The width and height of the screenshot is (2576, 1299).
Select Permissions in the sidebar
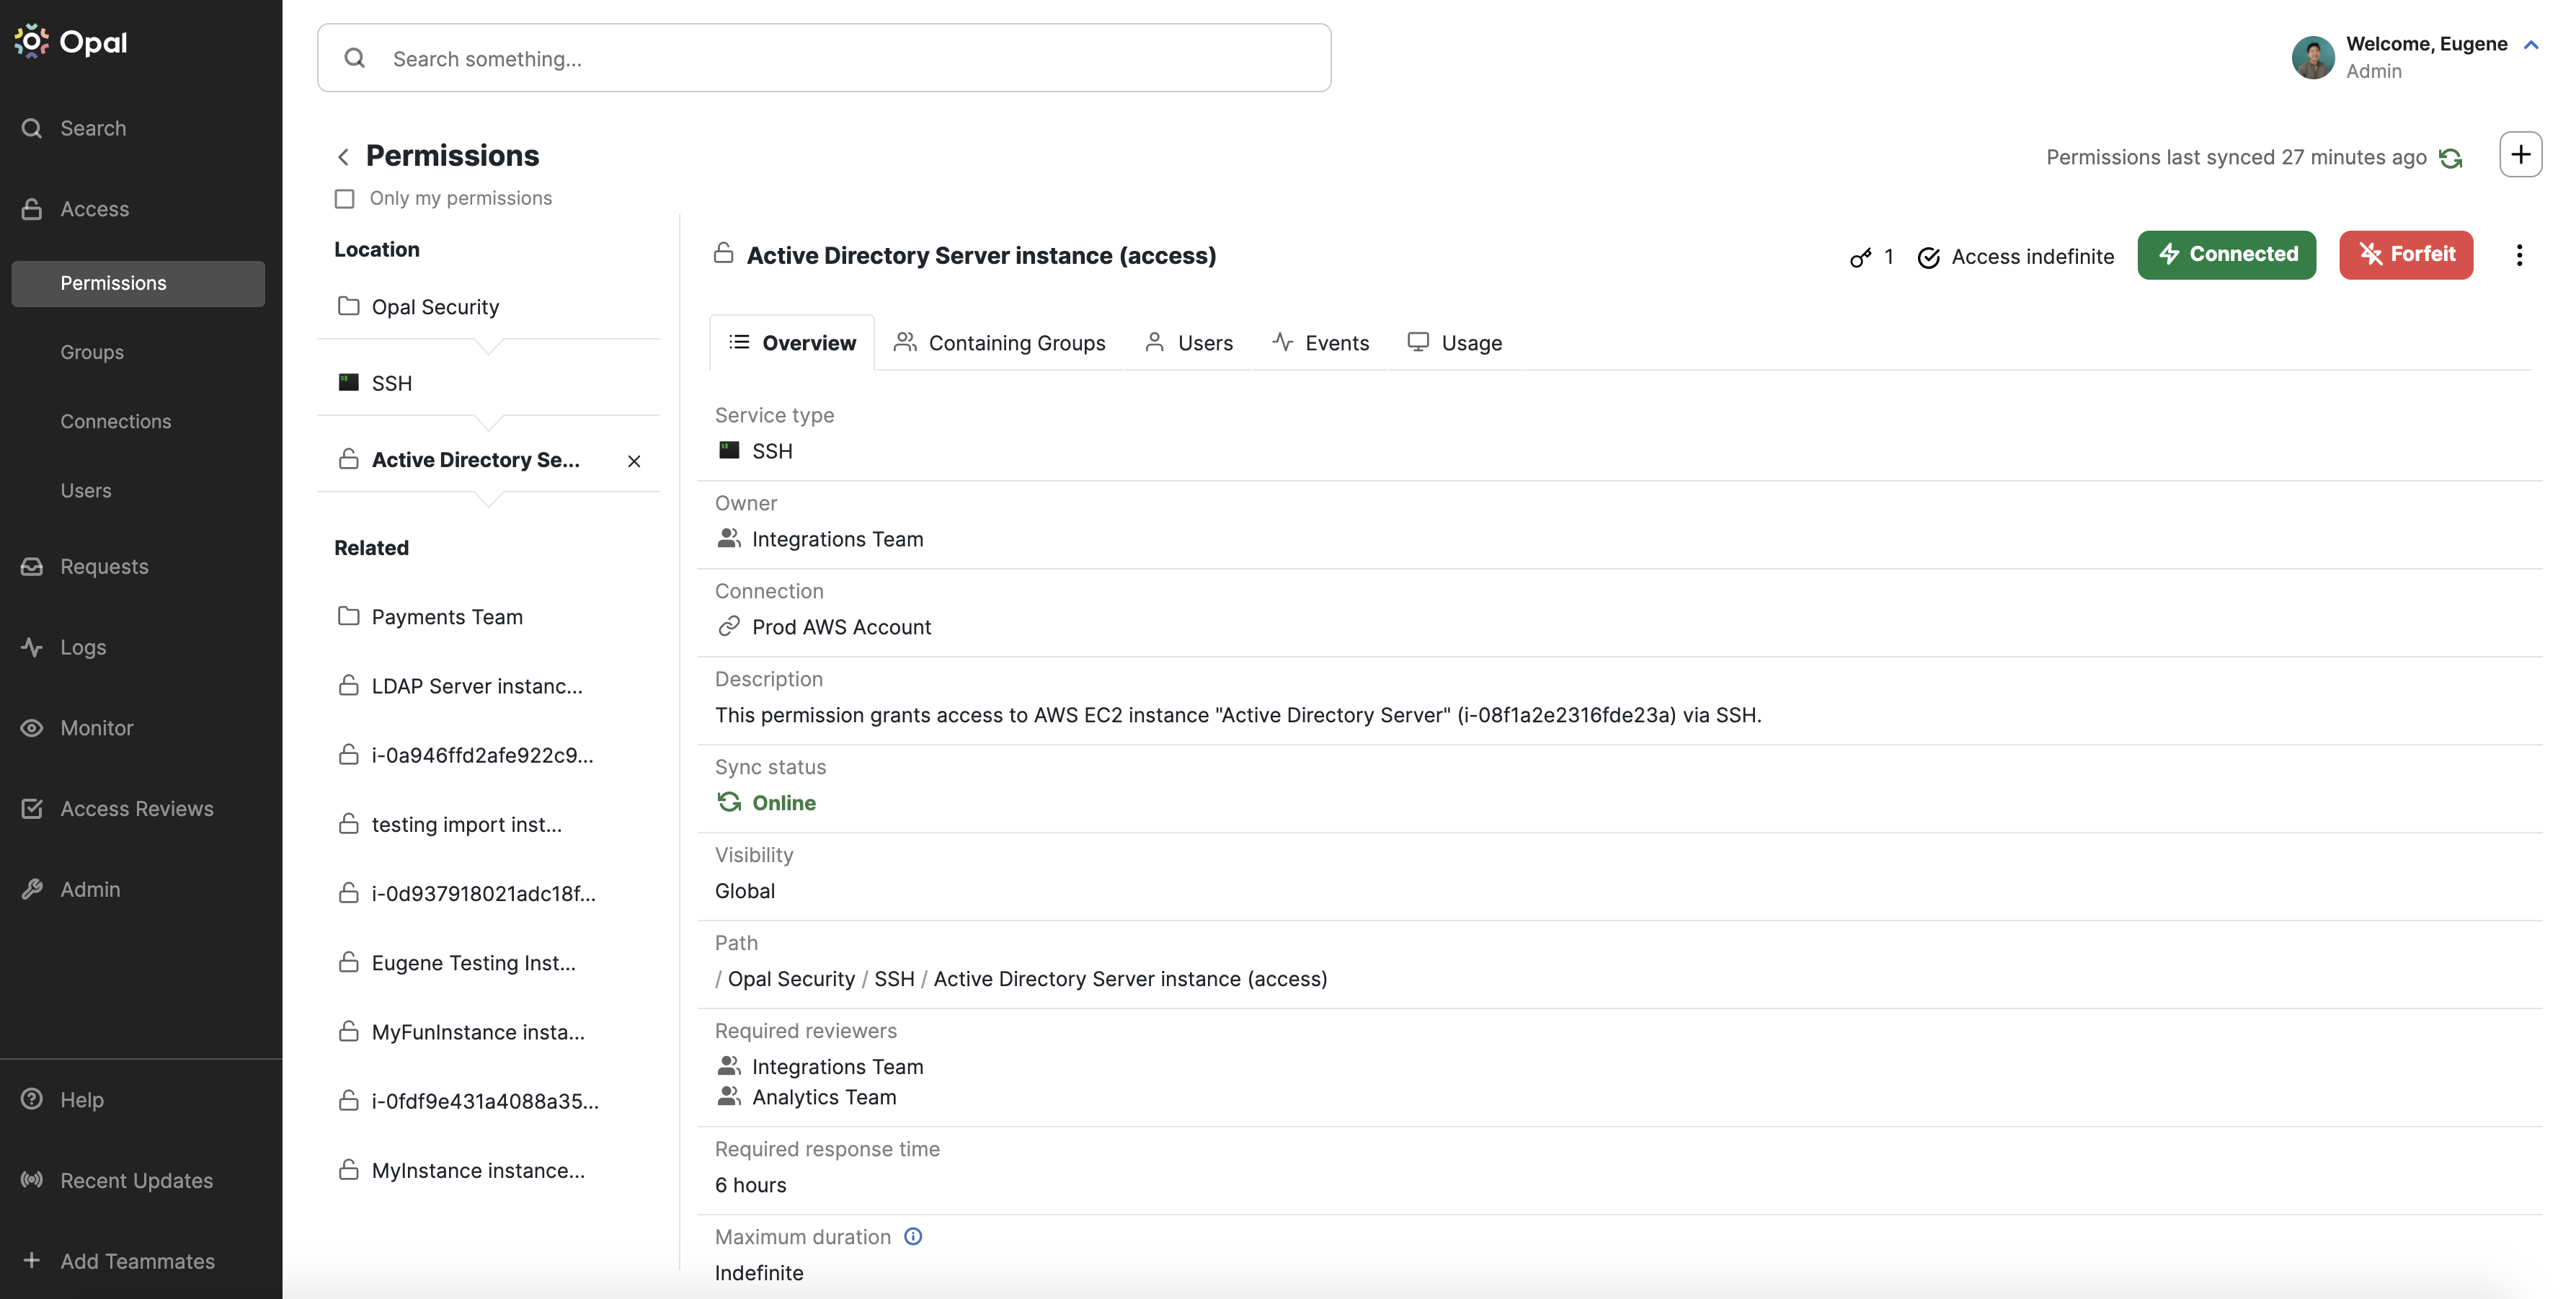(138, 283)
